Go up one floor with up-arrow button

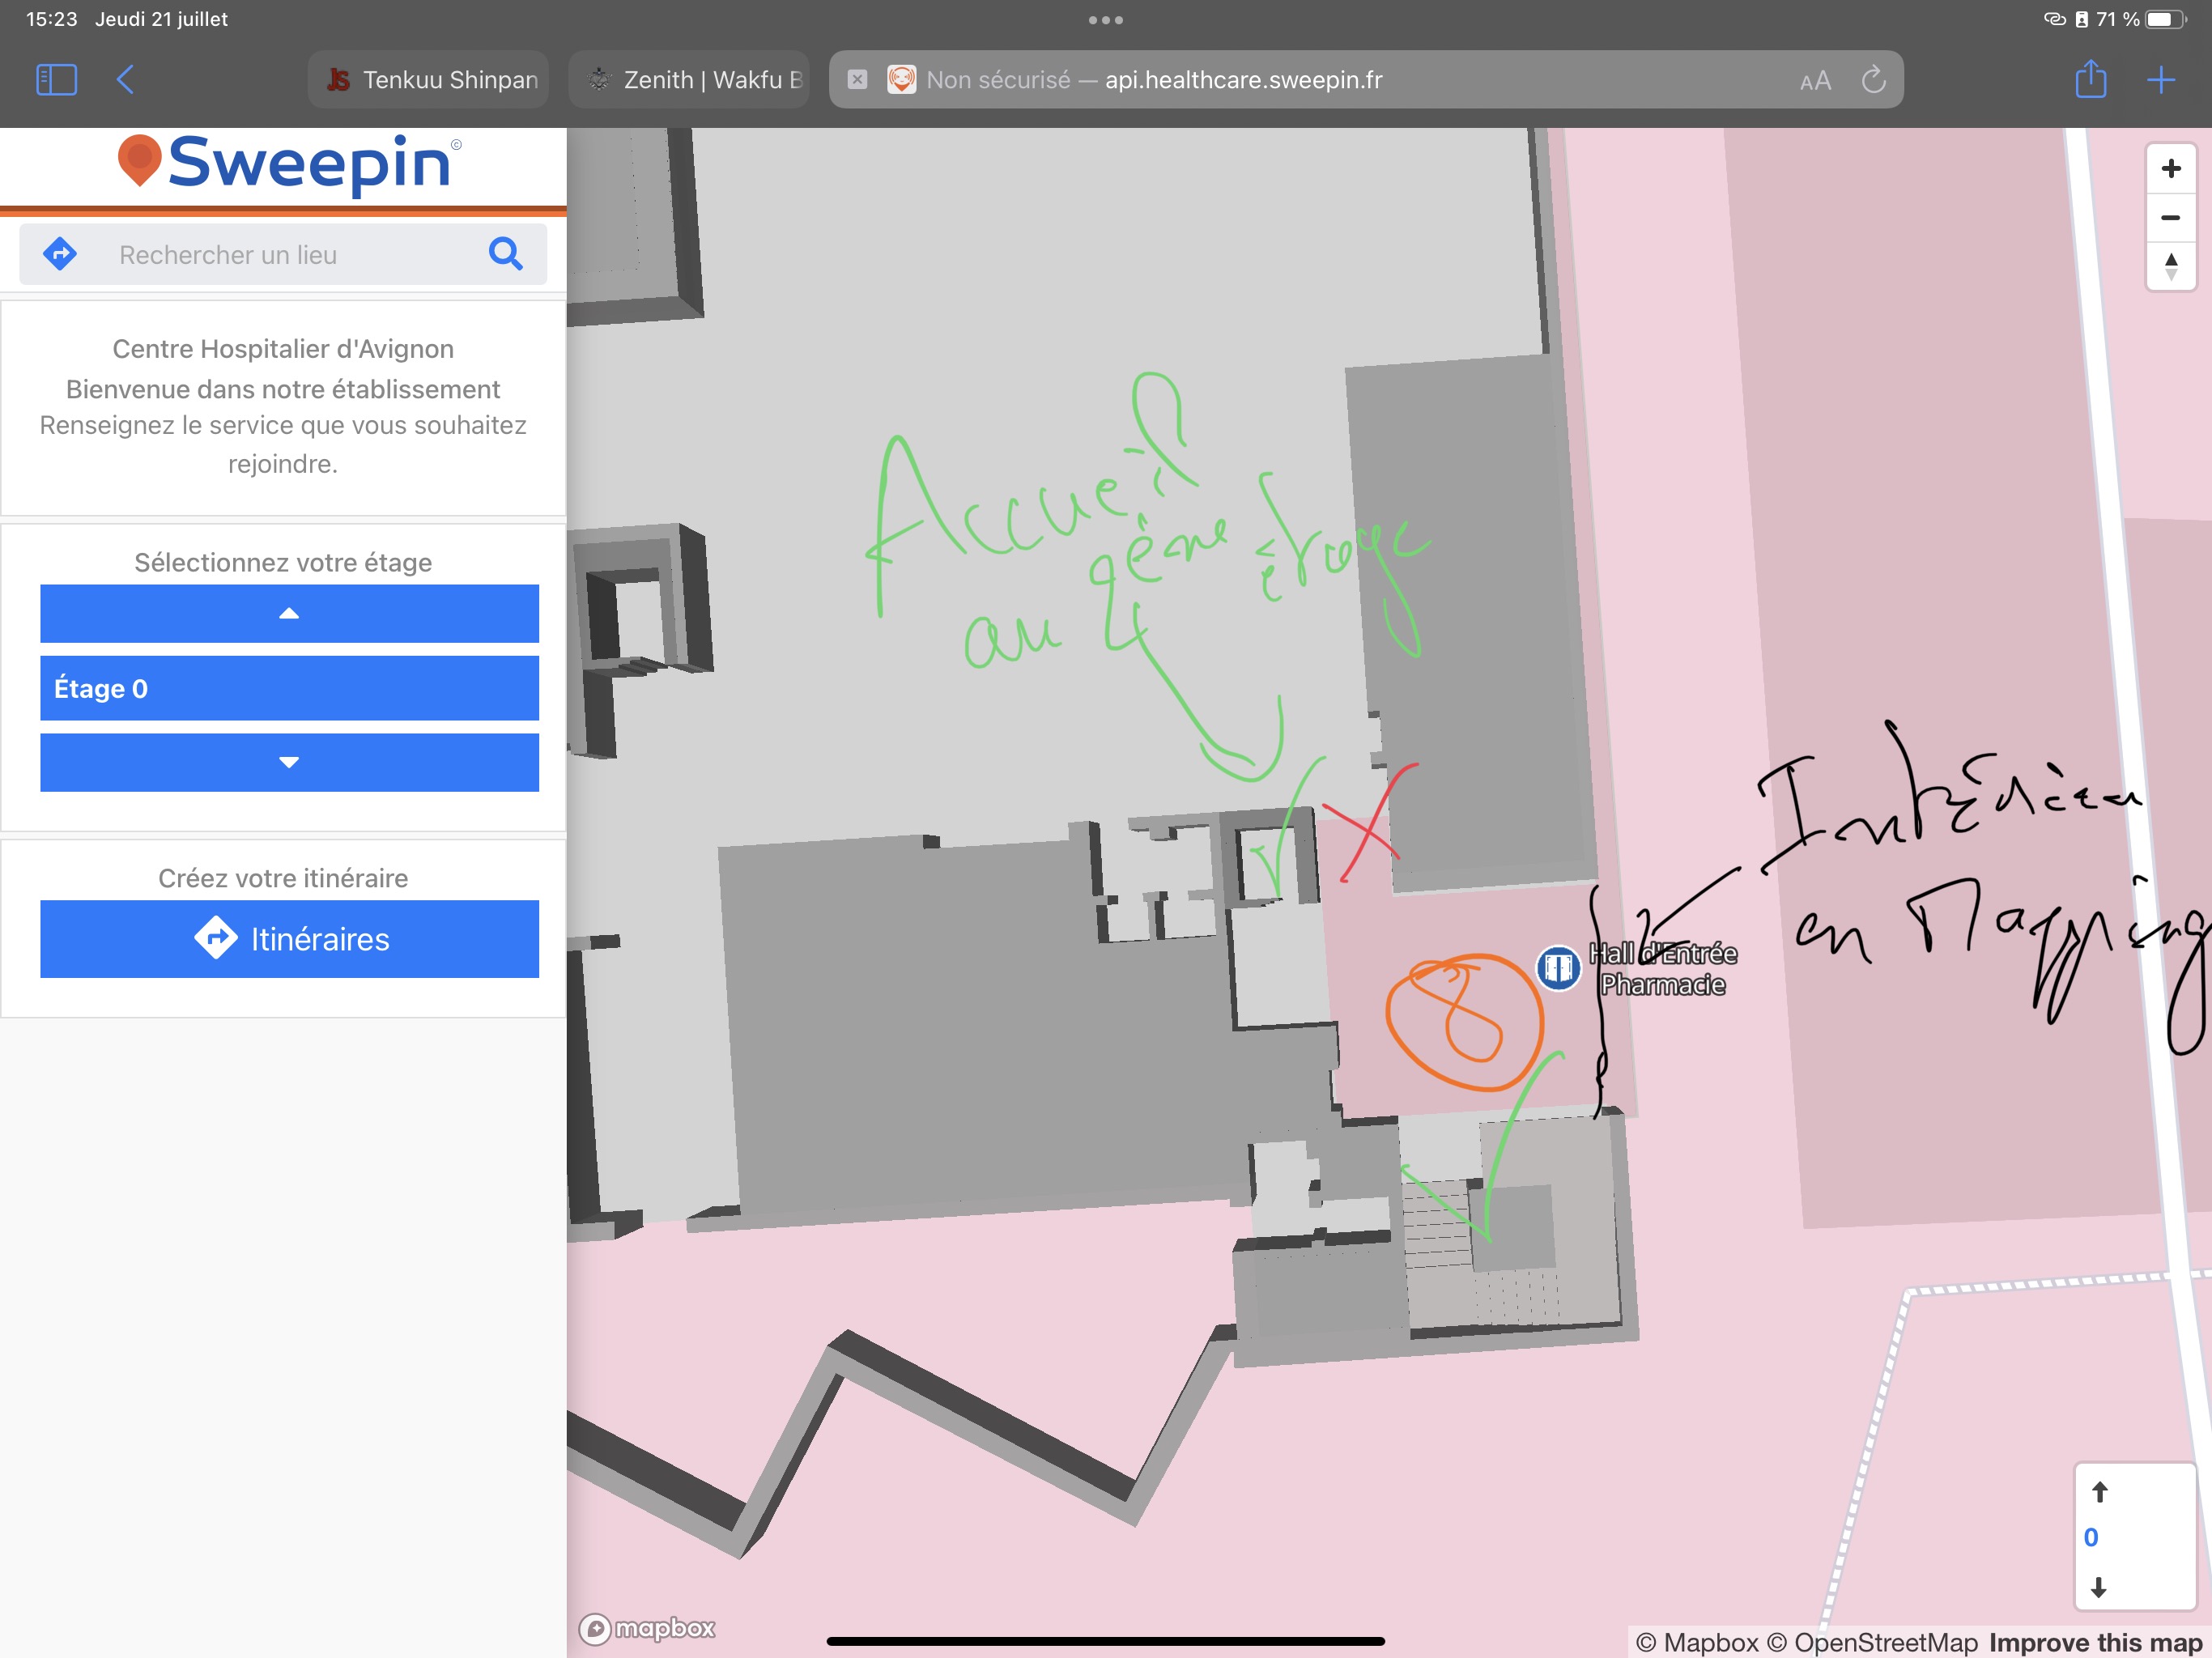tap(289, 613)
